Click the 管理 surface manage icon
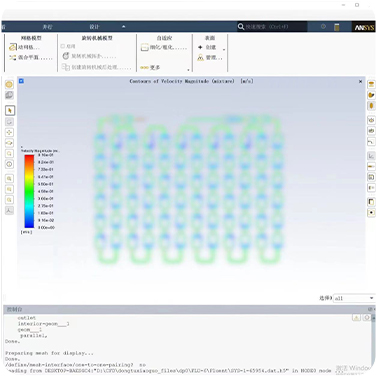This screenshot has width=377, height=377. [210, 58]
